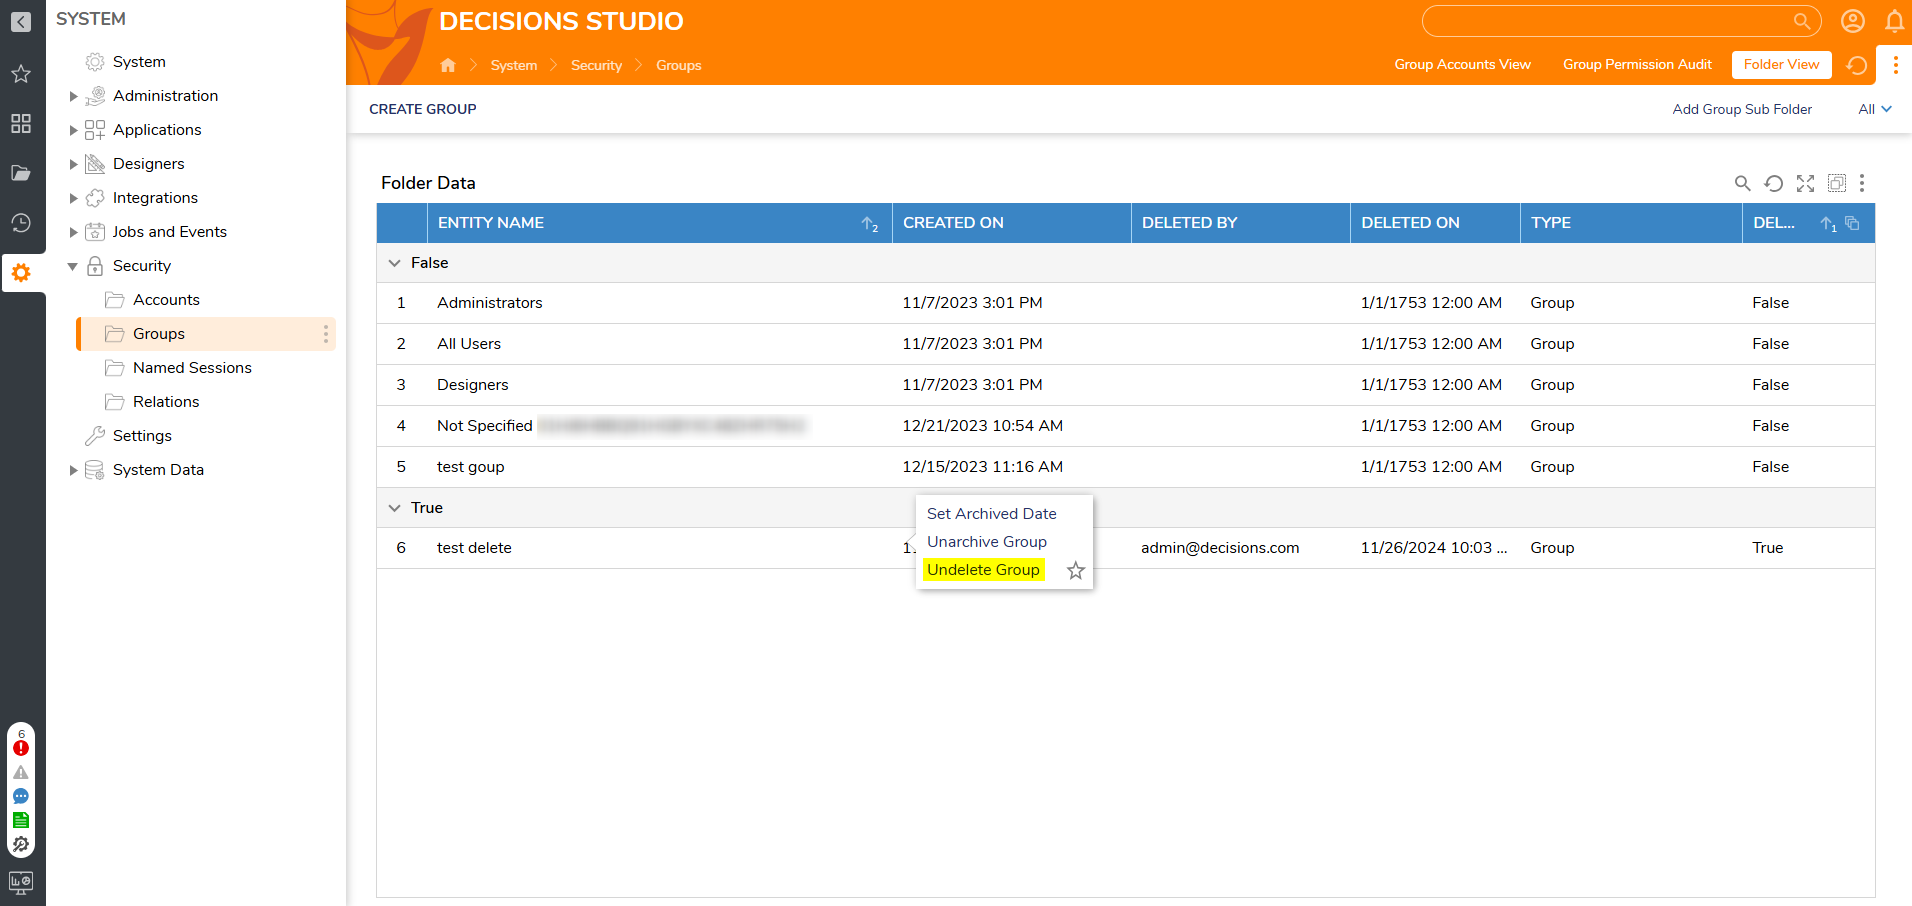Open Settings item in tree

(x=142, y=436)
